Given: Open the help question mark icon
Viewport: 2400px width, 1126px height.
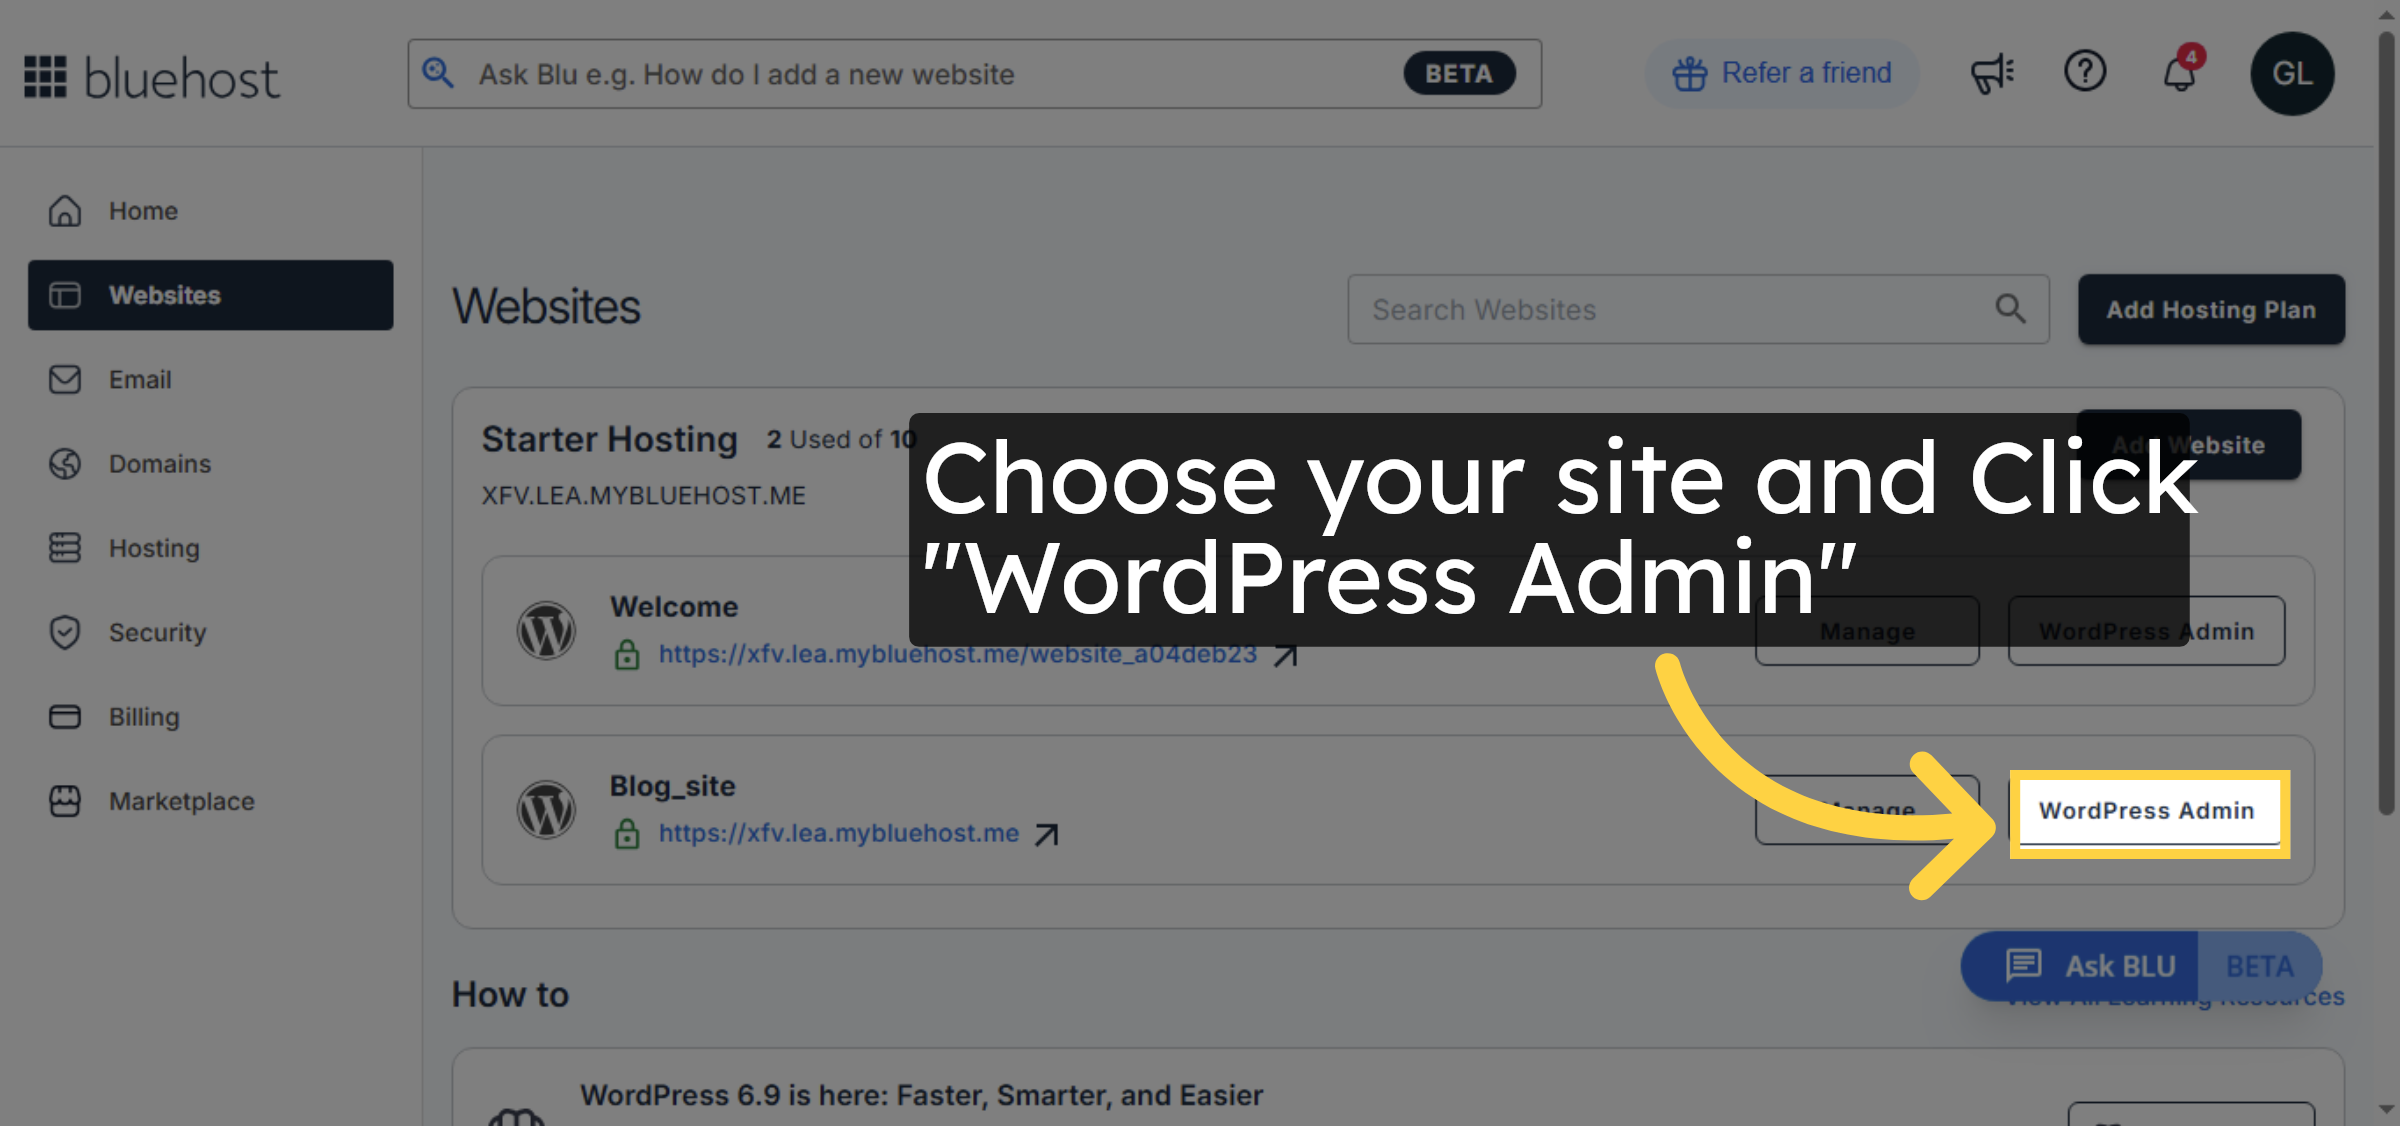Looking at the screenshot, I should (2085, 72).
